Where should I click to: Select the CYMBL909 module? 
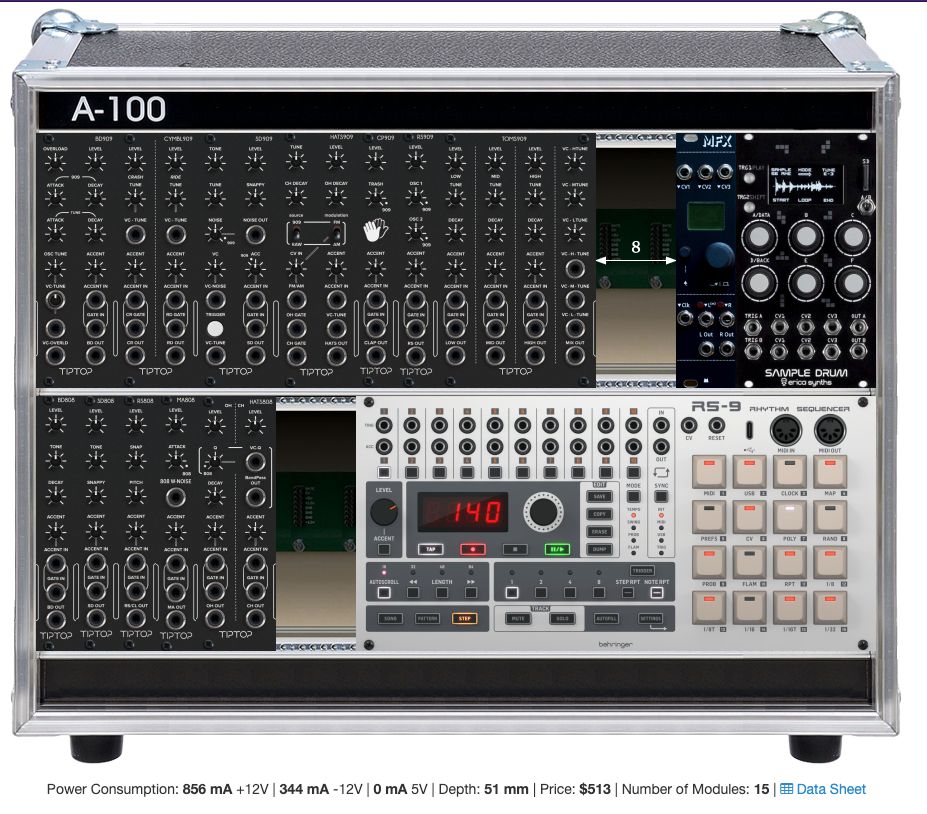tap(155, 260)
